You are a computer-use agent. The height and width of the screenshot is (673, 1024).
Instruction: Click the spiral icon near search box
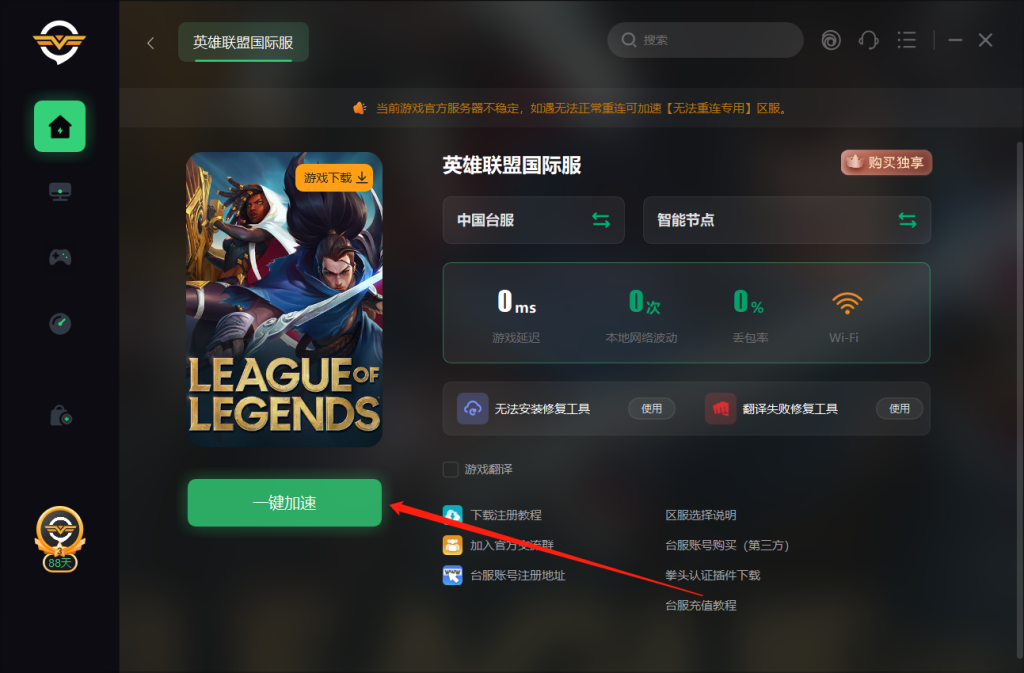coord(831,40)
